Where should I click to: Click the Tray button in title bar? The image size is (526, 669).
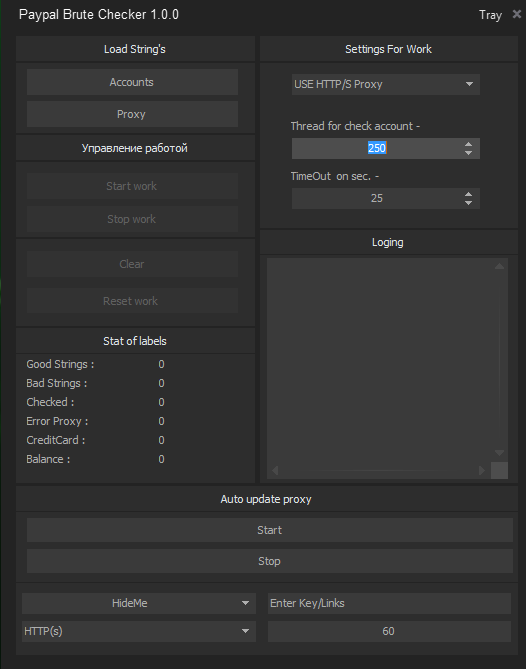pos(490,15)
